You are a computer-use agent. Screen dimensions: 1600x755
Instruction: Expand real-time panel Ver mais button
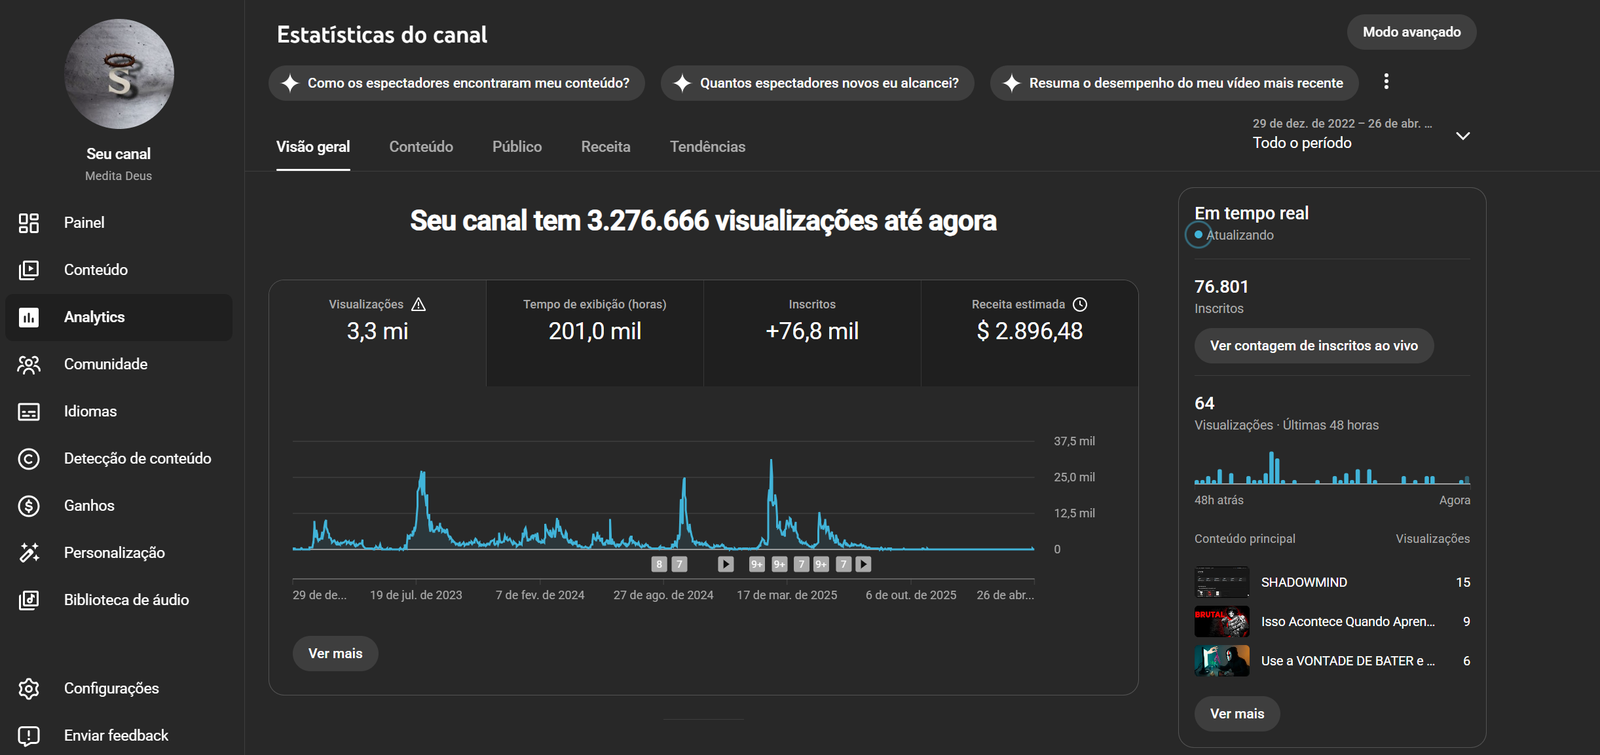pos(1237,714)
